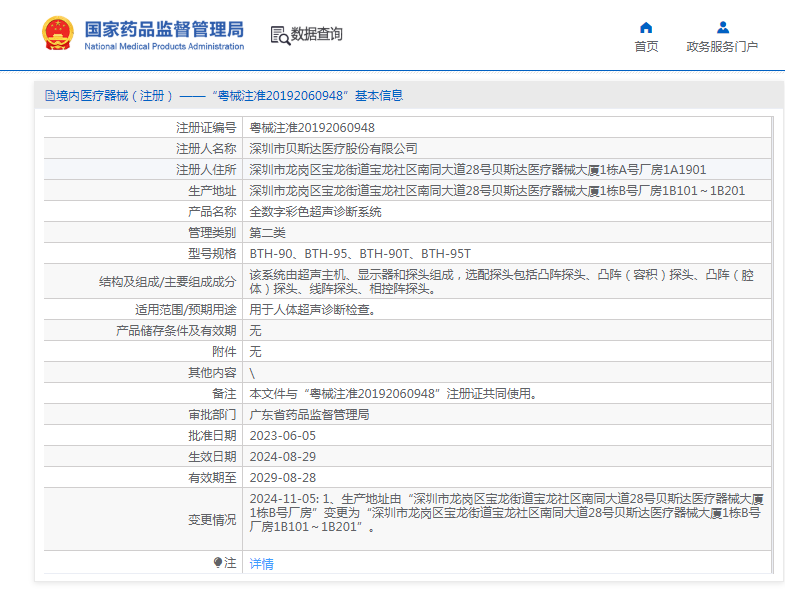The image size is (785, 594).
Task: Click the 数据查询 magnifier document icon
Action: pos(279,35)
